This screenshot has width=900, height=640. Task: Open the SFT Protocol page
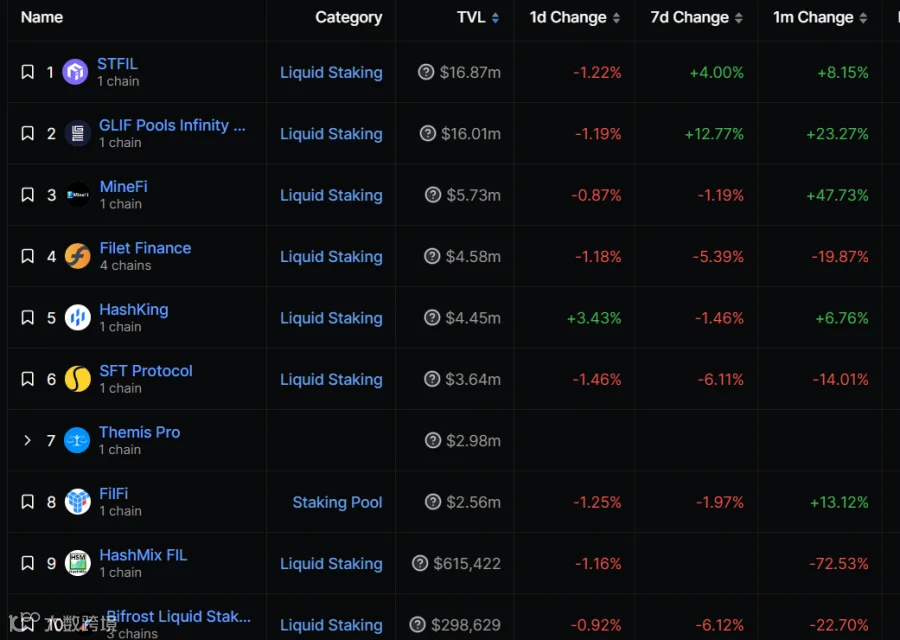click(146, 371)
